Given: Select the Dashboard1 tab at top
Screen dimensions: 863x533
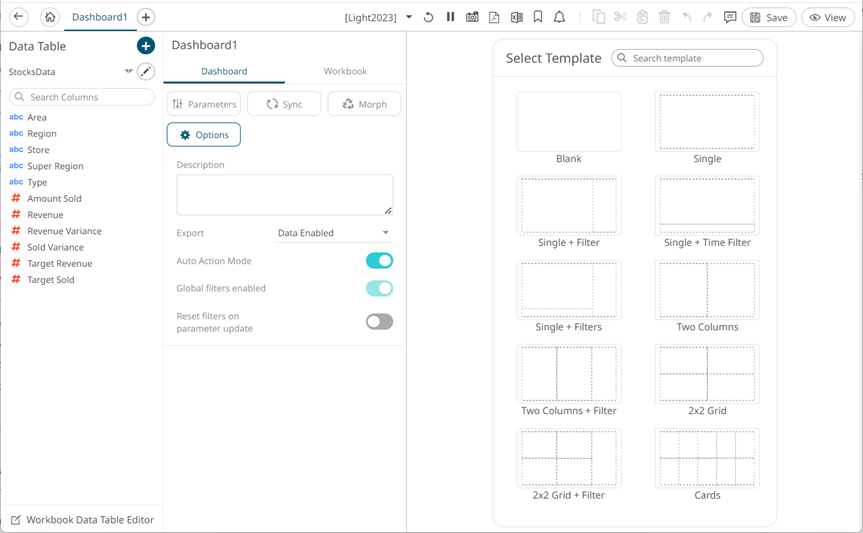Looking at the screenshot, I should click(100, 17).
